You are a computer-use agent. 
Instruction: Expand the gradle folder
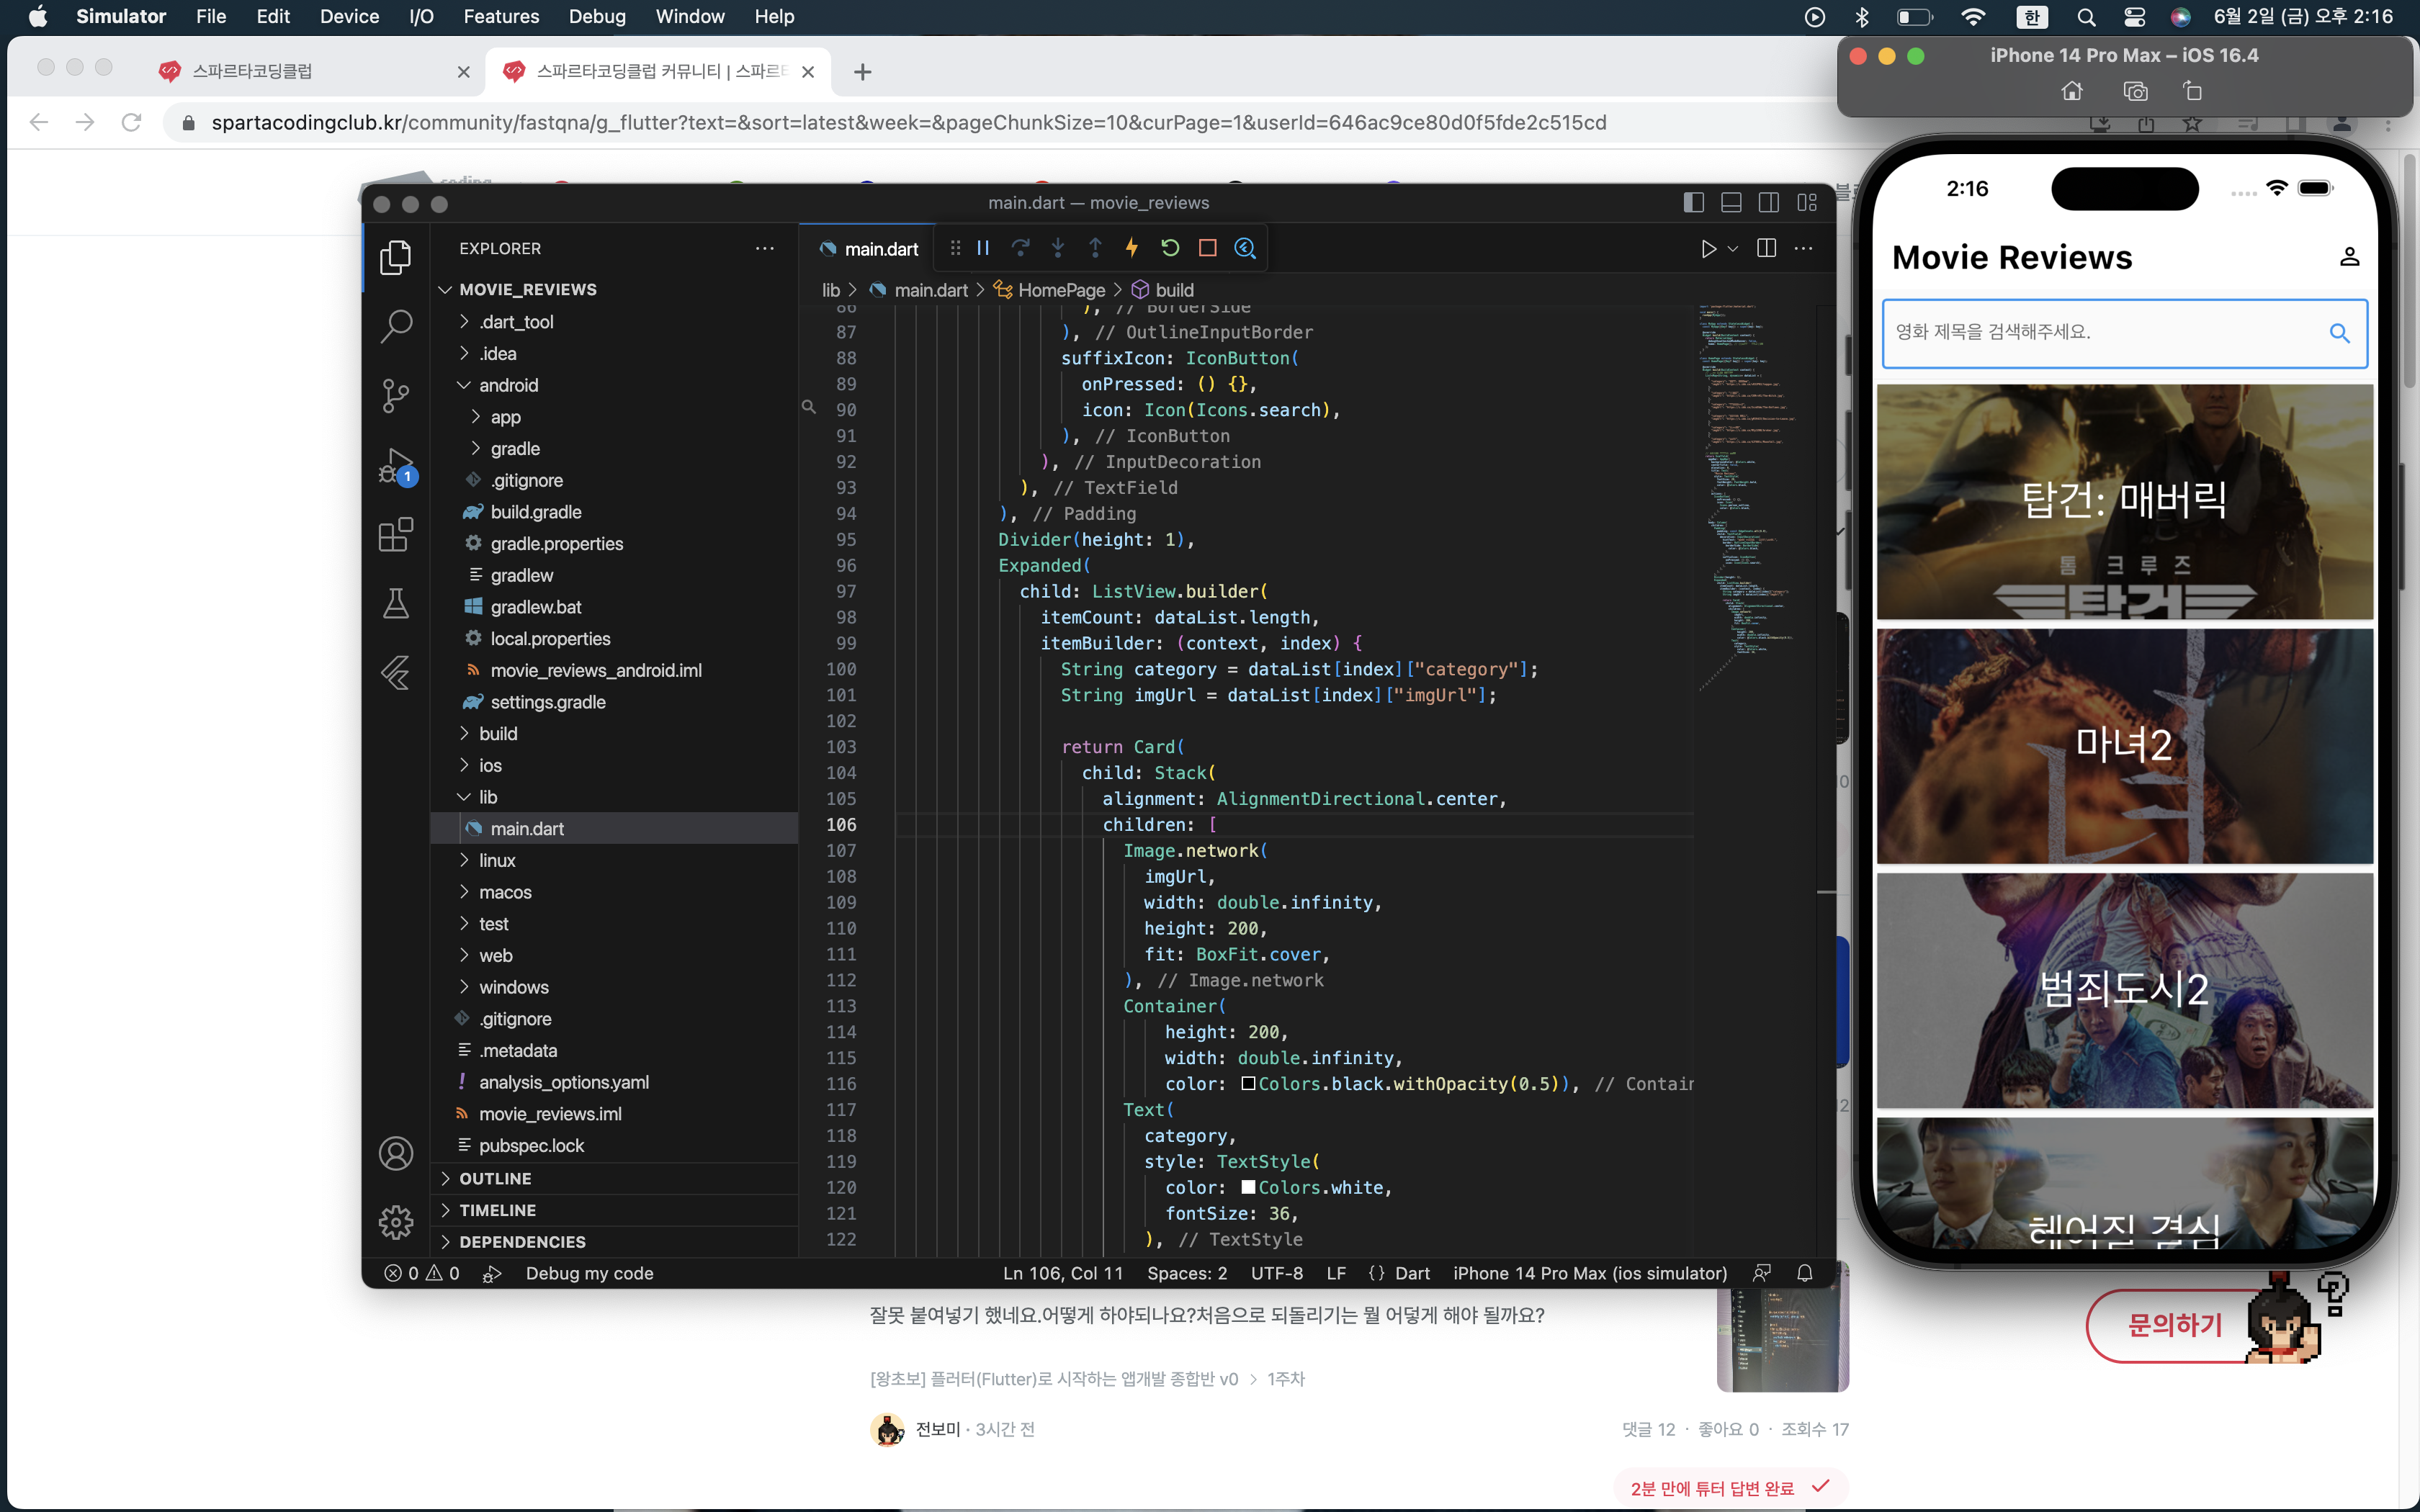pyautogui.click(x=614, y=449)
